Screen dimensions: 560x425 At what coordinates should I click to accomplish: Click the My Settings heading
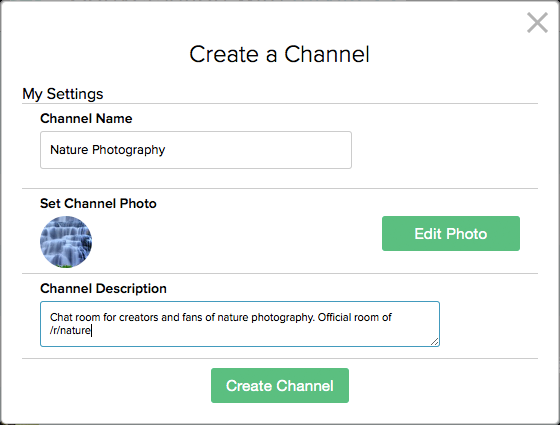[x=62, y=94]
